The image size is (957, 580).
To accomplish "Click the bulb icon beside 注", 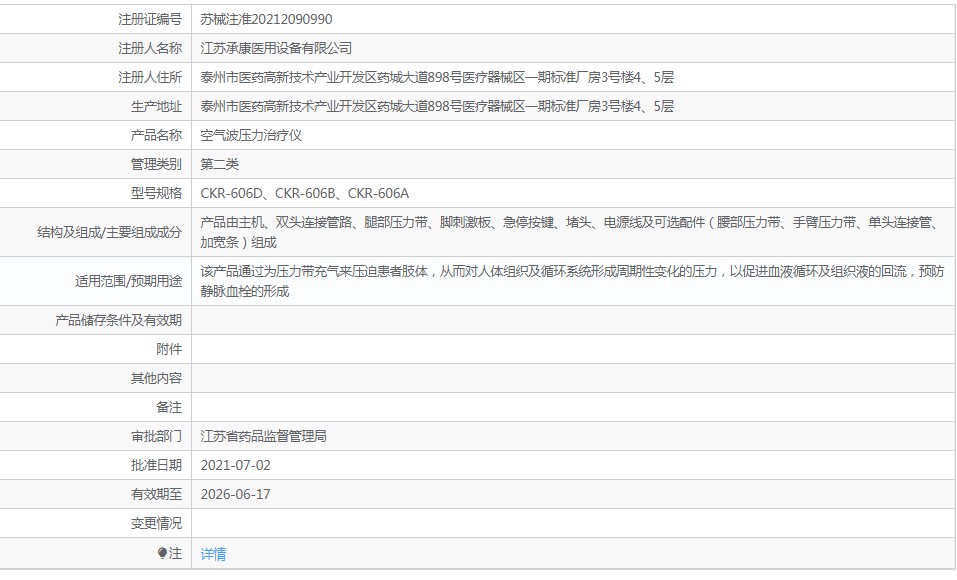I will (x=162, y=553).
